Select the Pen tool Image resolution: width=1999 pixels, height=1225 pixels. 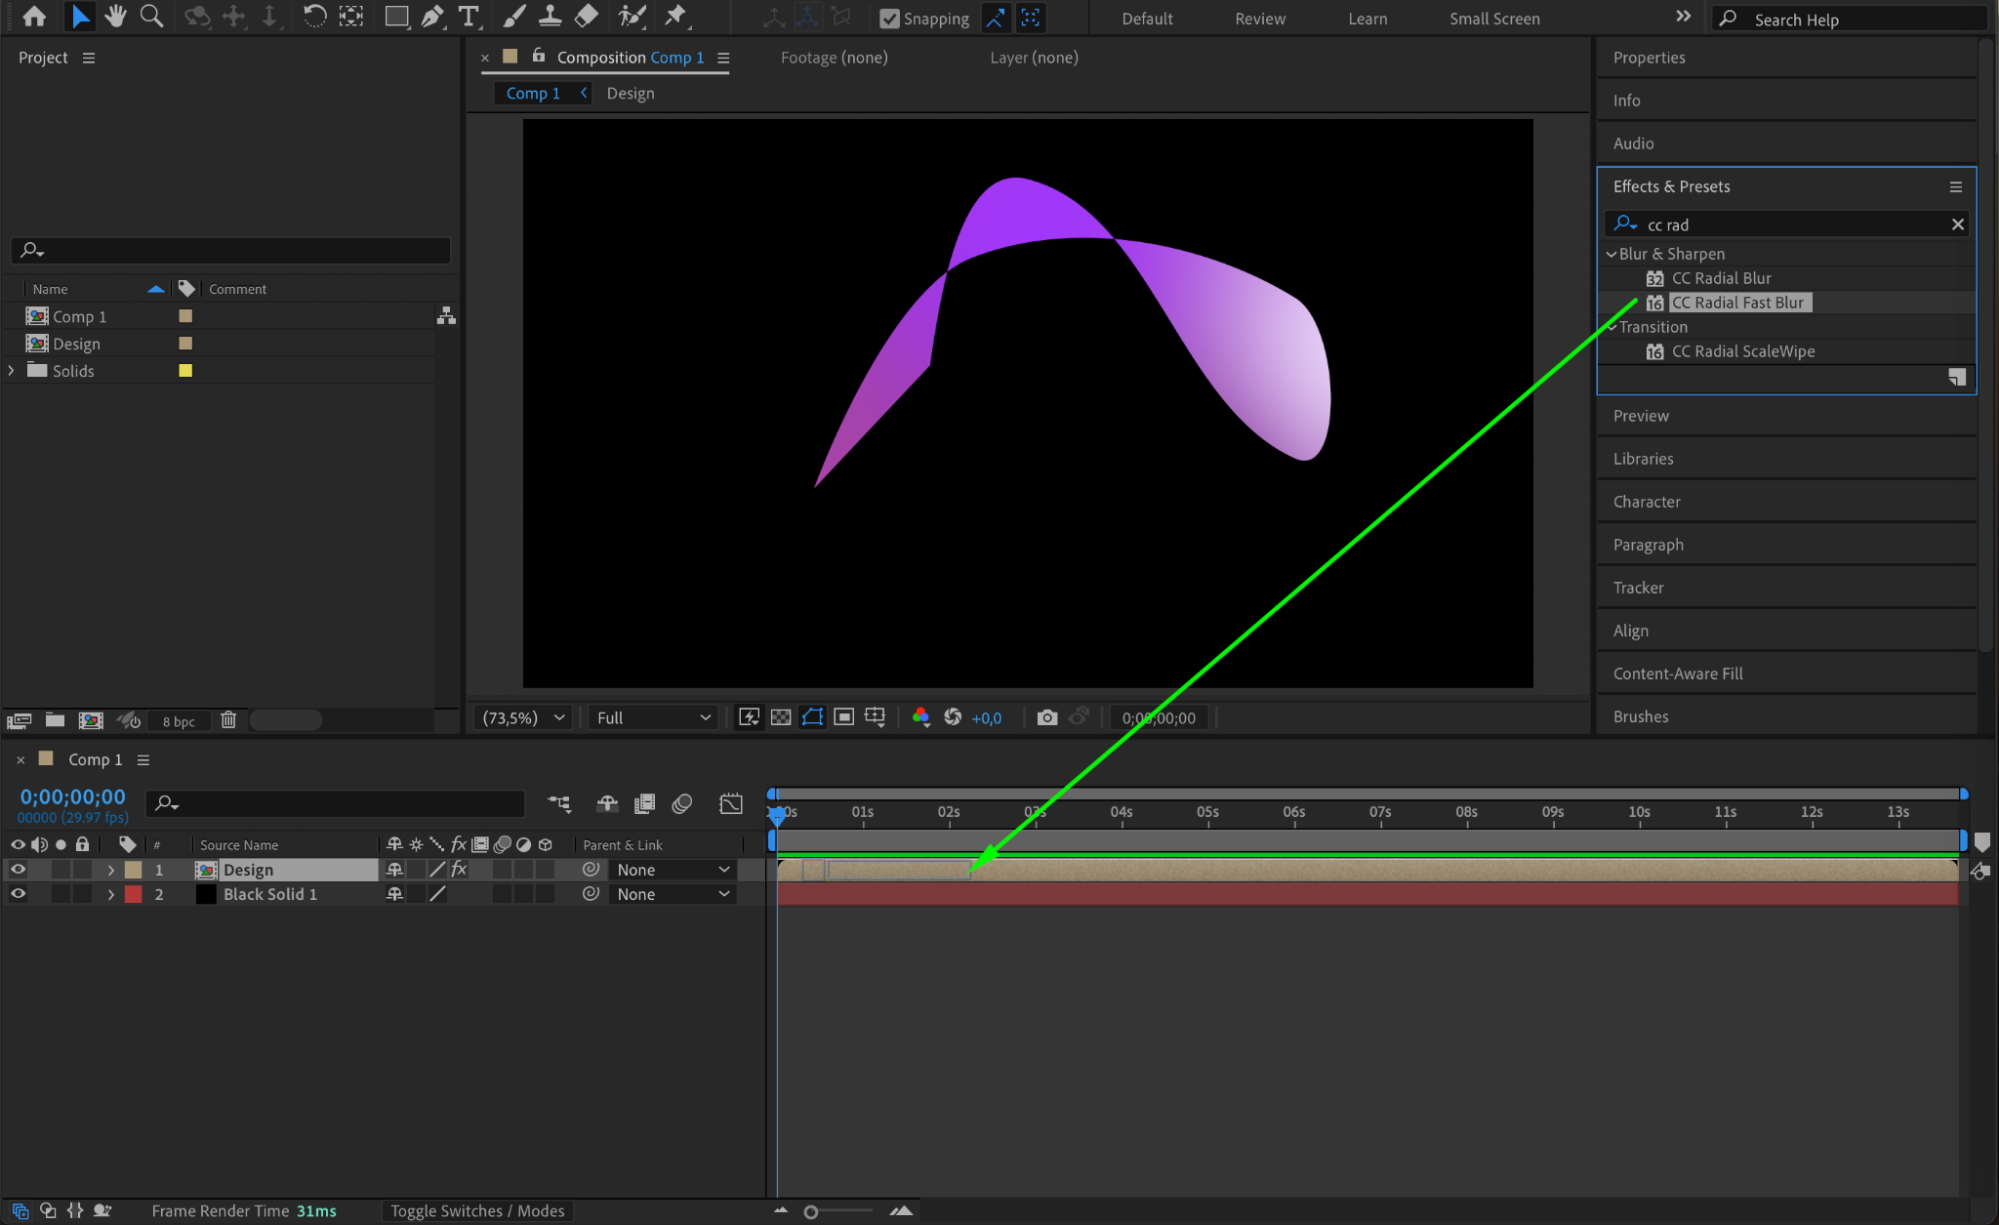point(432,16)
